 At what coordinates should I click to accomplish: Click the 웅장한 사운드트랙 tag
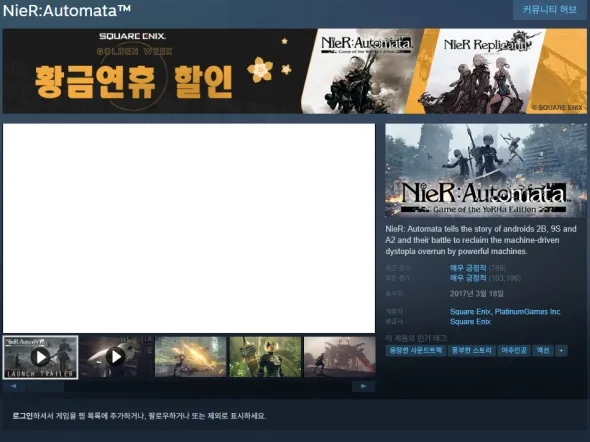pyautogui.click(x=415, y=351)
